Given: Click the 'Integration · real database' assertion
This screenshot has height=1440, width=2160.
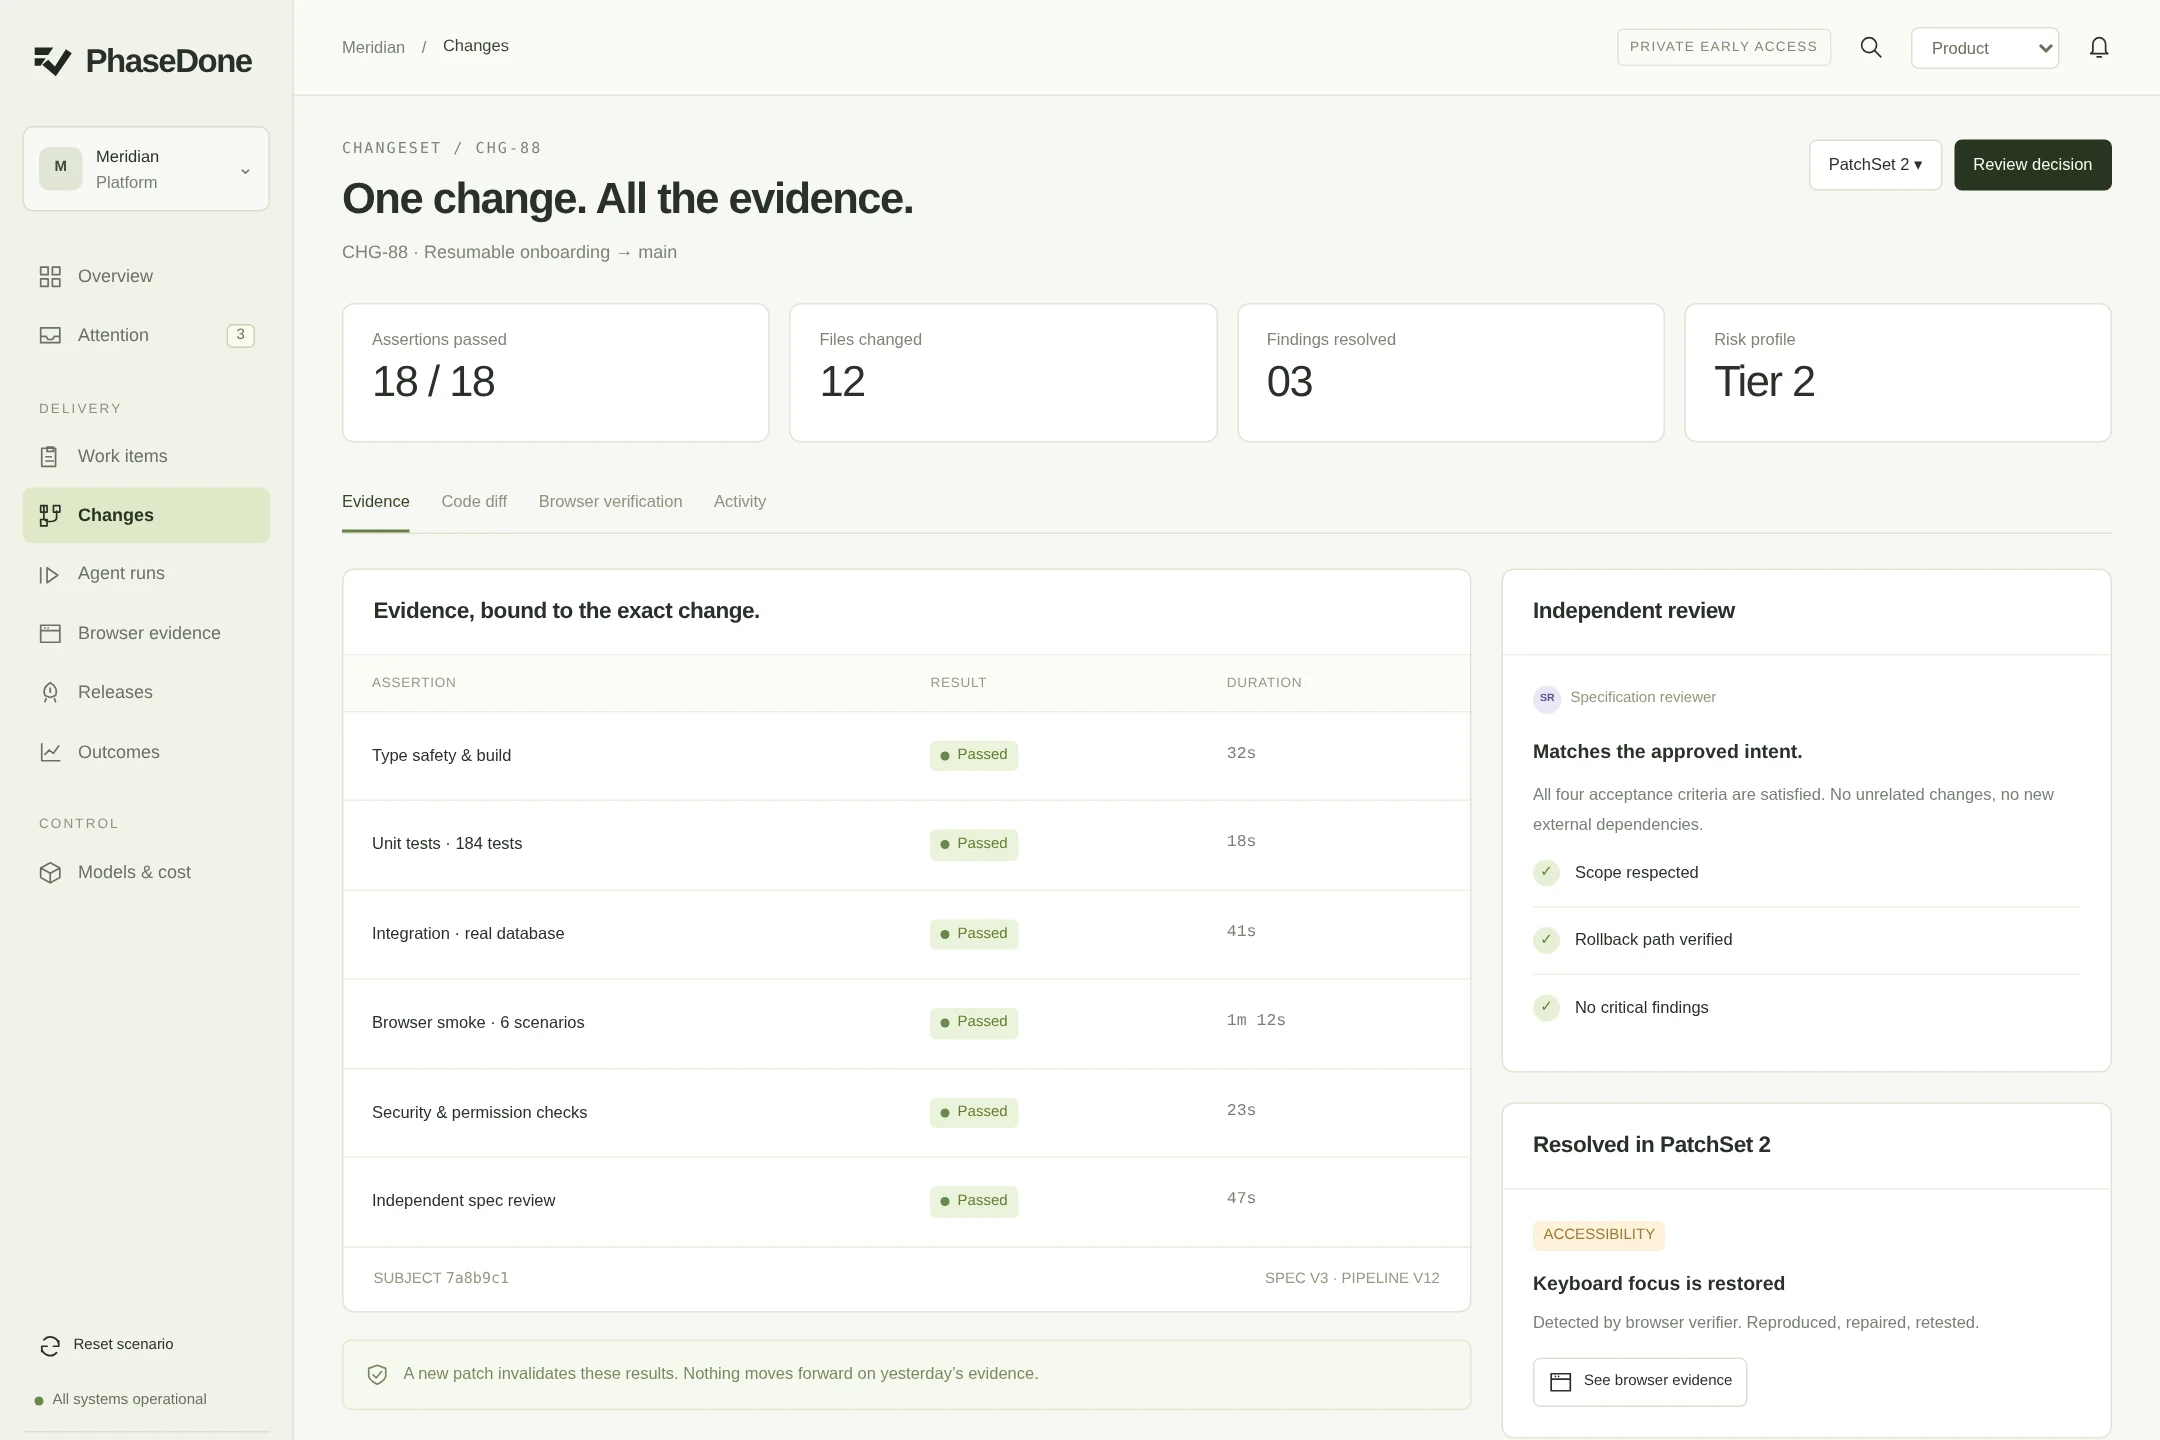Looking at the screenshot, I should tap(468, 934).
